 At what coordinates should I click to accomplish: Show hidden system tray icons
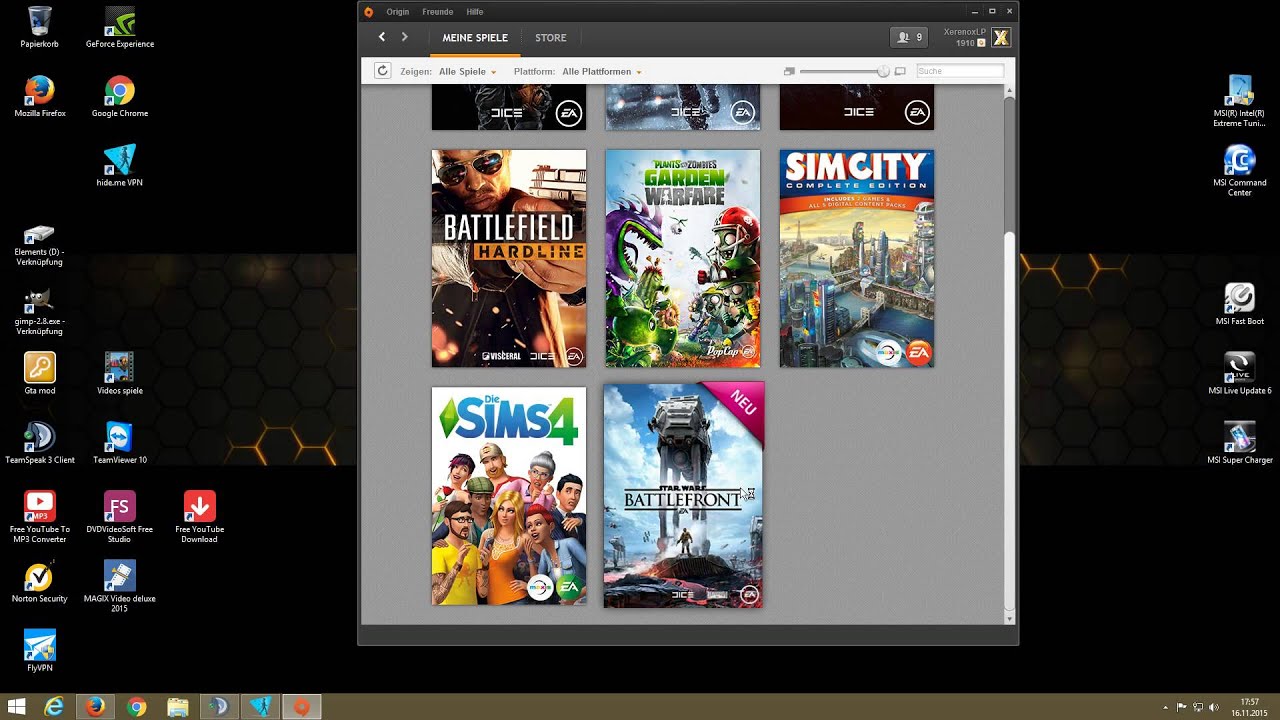click(x=1167, y=707)
